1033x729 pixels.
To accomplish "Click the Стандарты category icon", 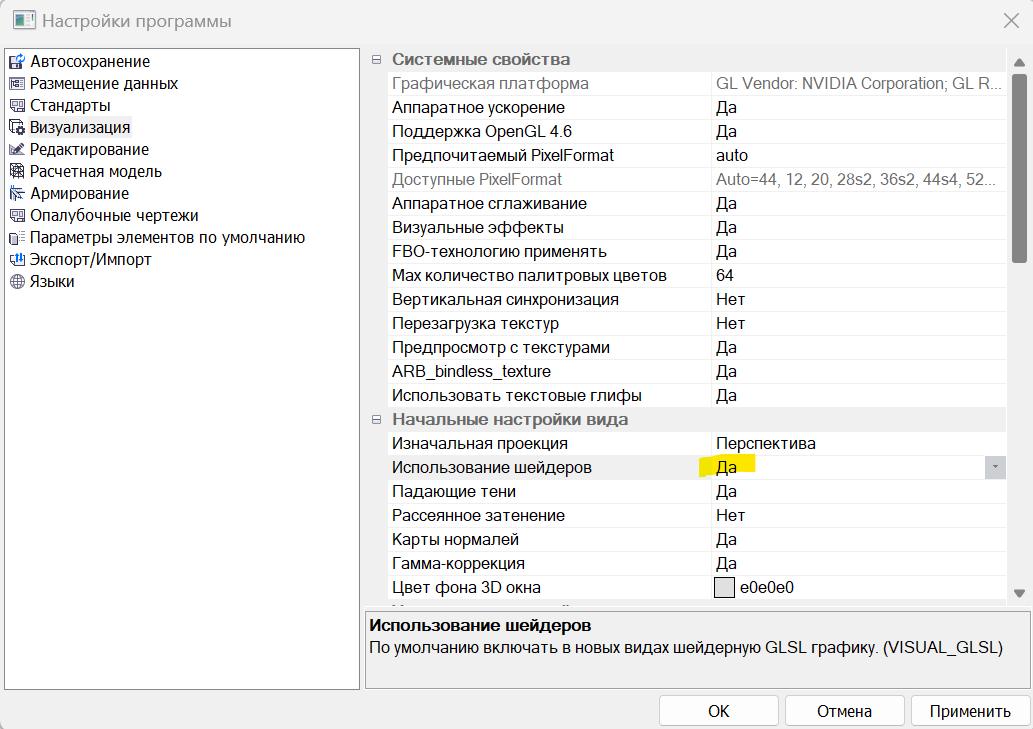I will 16,106.
